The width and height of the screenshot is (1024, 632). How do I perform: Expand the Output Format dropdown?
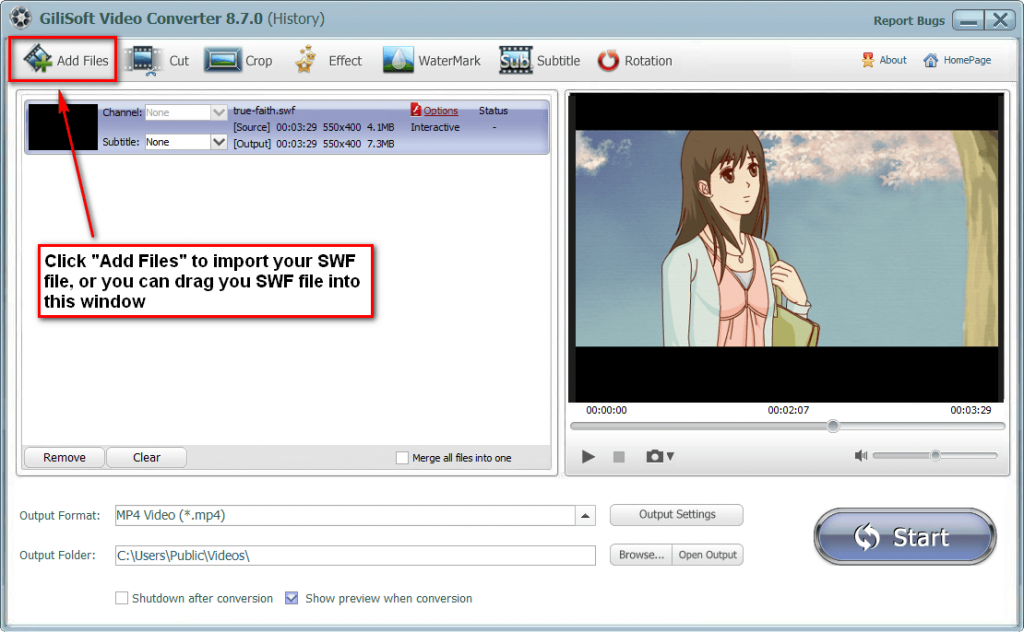pyautogui.click(x=585, y=515)
